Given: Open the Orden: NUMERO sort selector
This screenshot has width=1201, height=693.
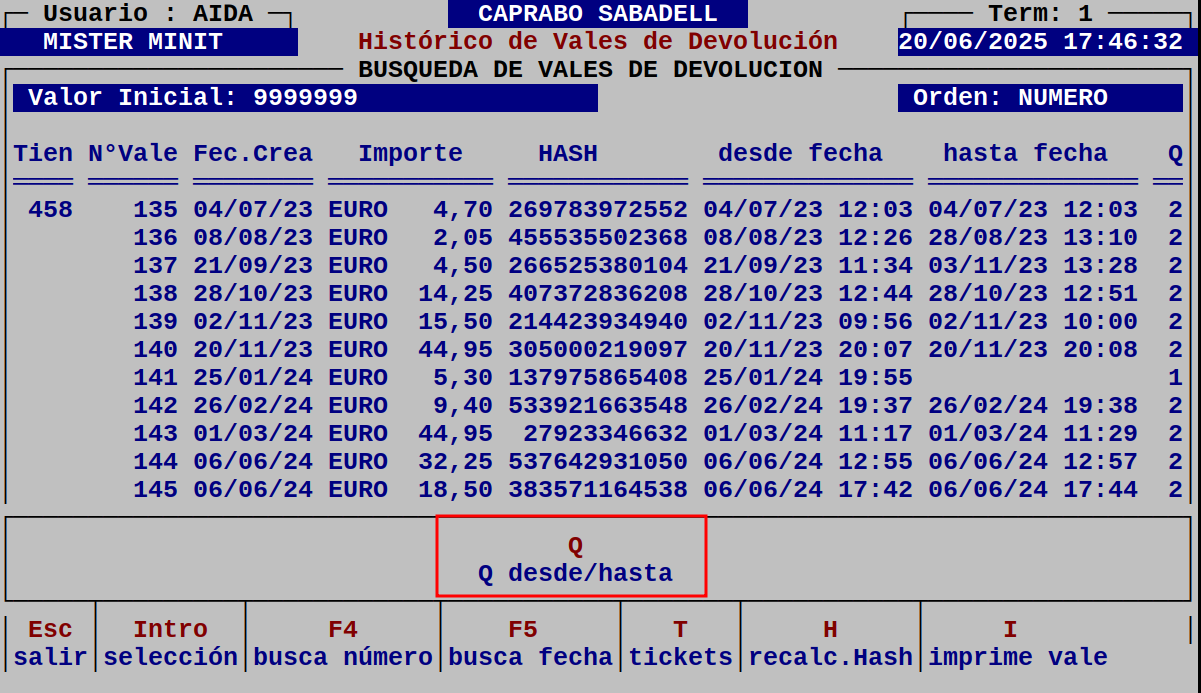Looking at the screenshot, I should pyautogui.click(x=1040, y=97).
